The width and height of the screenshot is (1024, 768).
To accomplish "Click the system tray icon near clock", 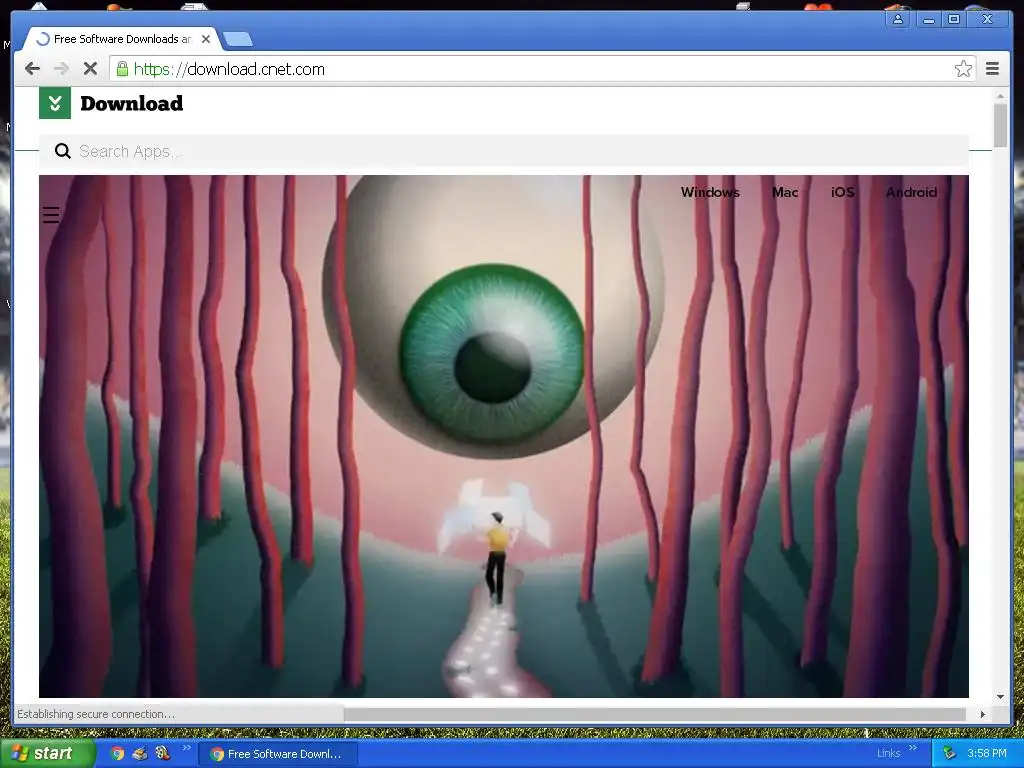I will point(950,754).
